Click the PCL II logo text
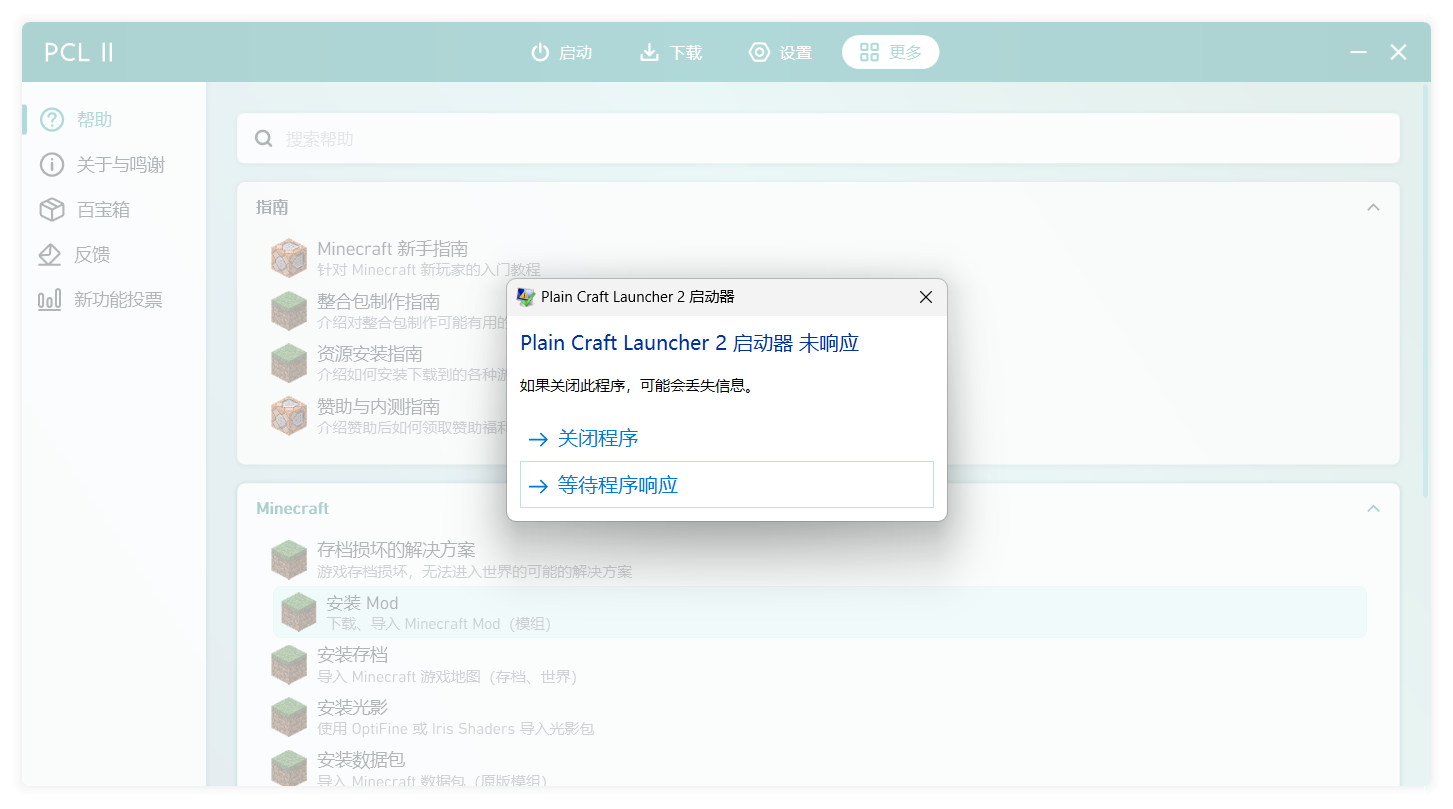The width and height of the screenshot is (1453, 809). [x=79, y=53]
